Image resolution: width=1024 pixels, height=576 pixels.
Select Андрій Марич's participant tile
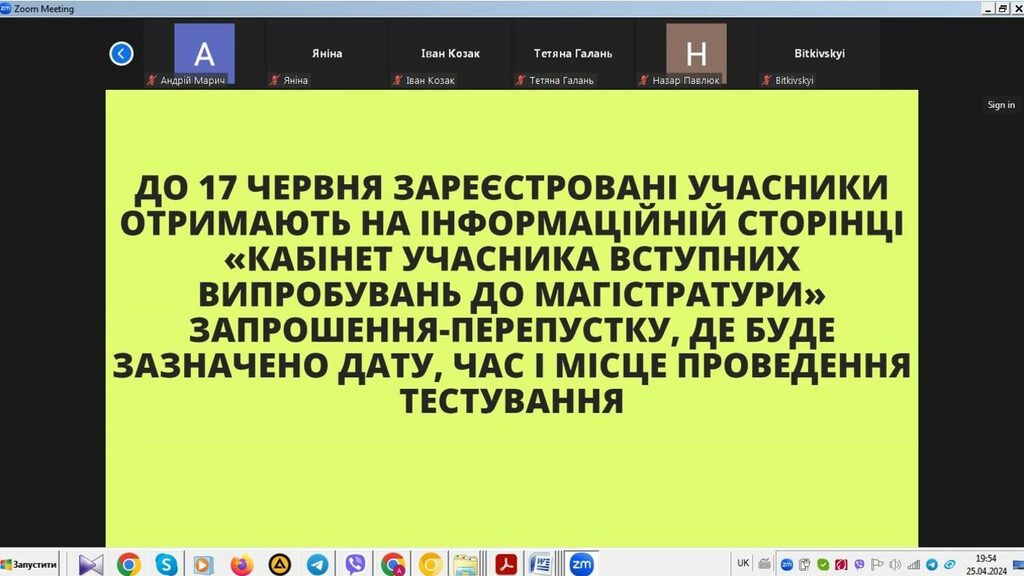[x=204, y=54]
